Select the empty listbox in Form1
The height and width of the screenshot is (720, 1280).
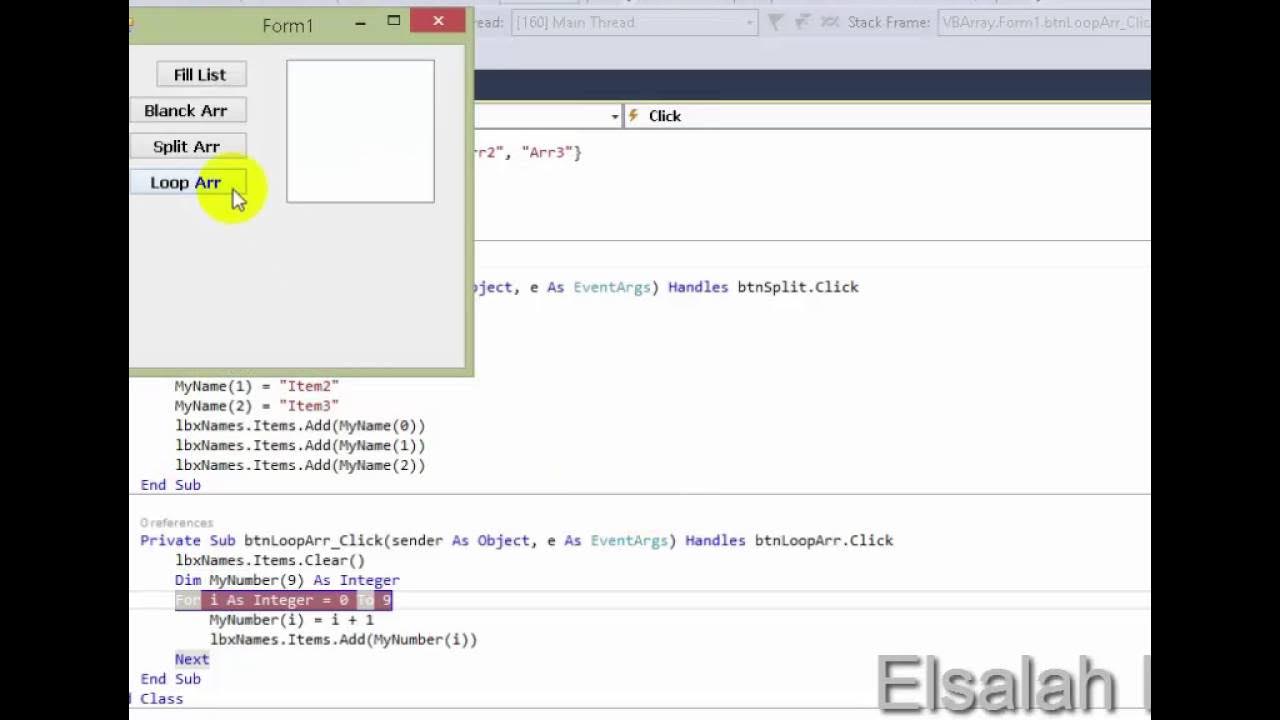[360, 131]
